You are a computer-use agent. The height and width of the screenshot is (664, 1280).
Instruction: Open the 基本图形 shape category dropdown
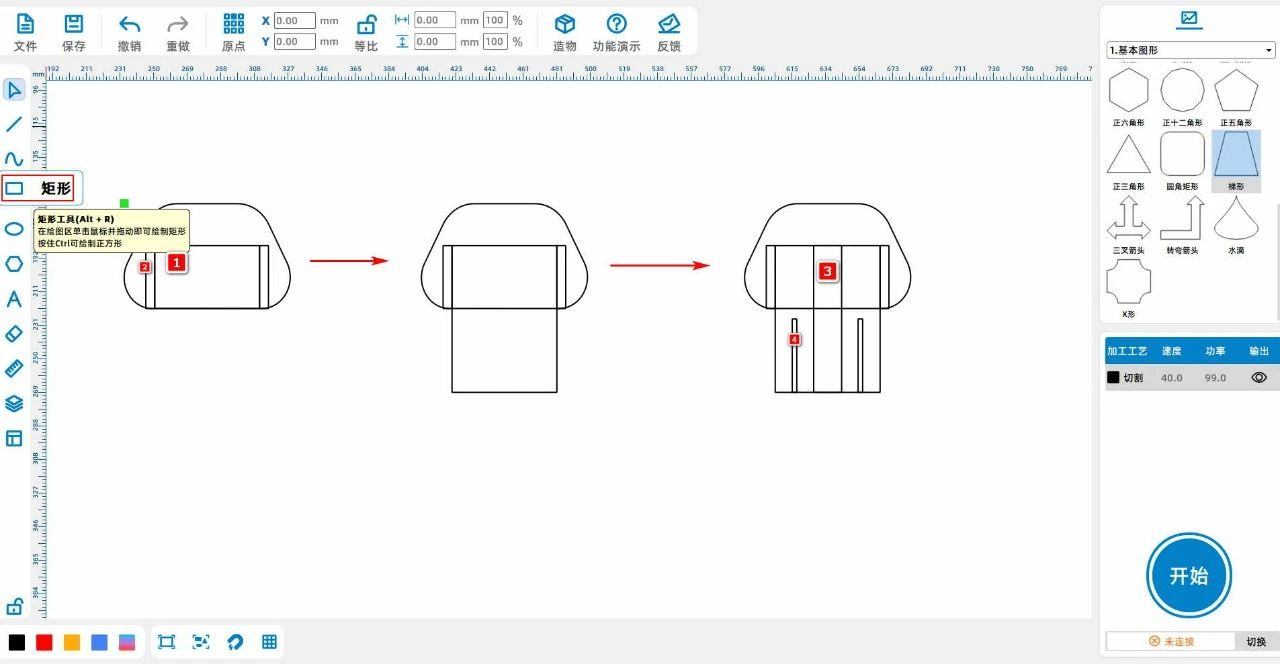[1190, 50]
